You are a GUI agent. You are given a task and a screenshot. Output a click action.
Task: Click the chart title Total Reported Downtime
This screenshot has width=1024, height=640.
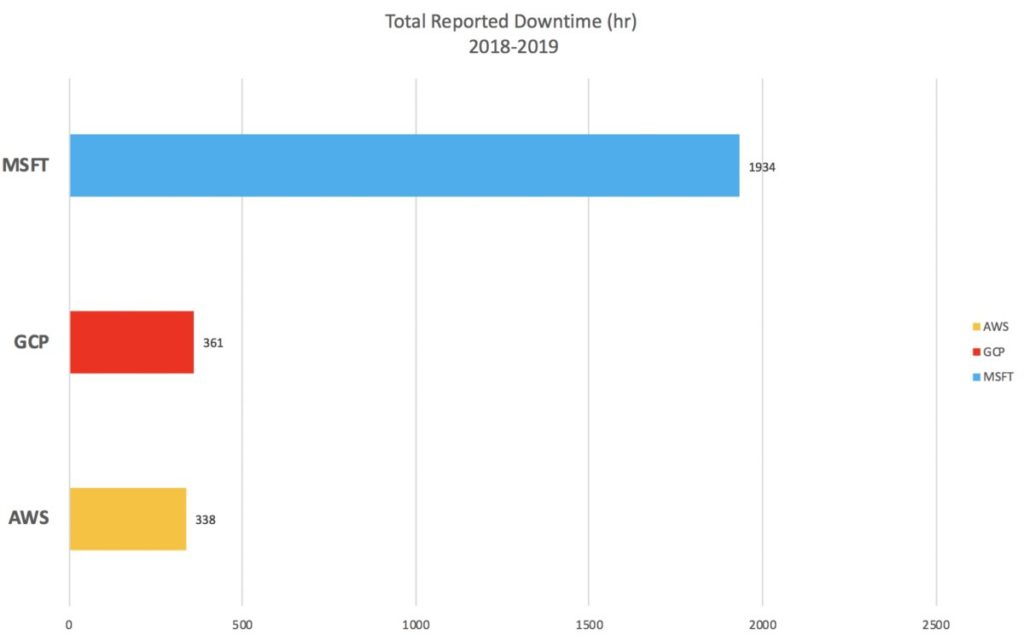[x=511, y=20]
